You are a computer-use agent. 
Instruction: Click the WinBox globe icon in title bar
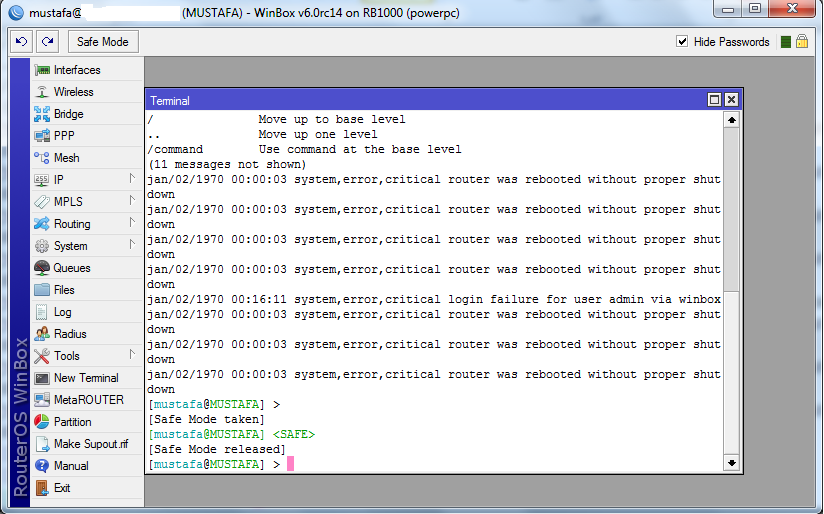[16, 12]
